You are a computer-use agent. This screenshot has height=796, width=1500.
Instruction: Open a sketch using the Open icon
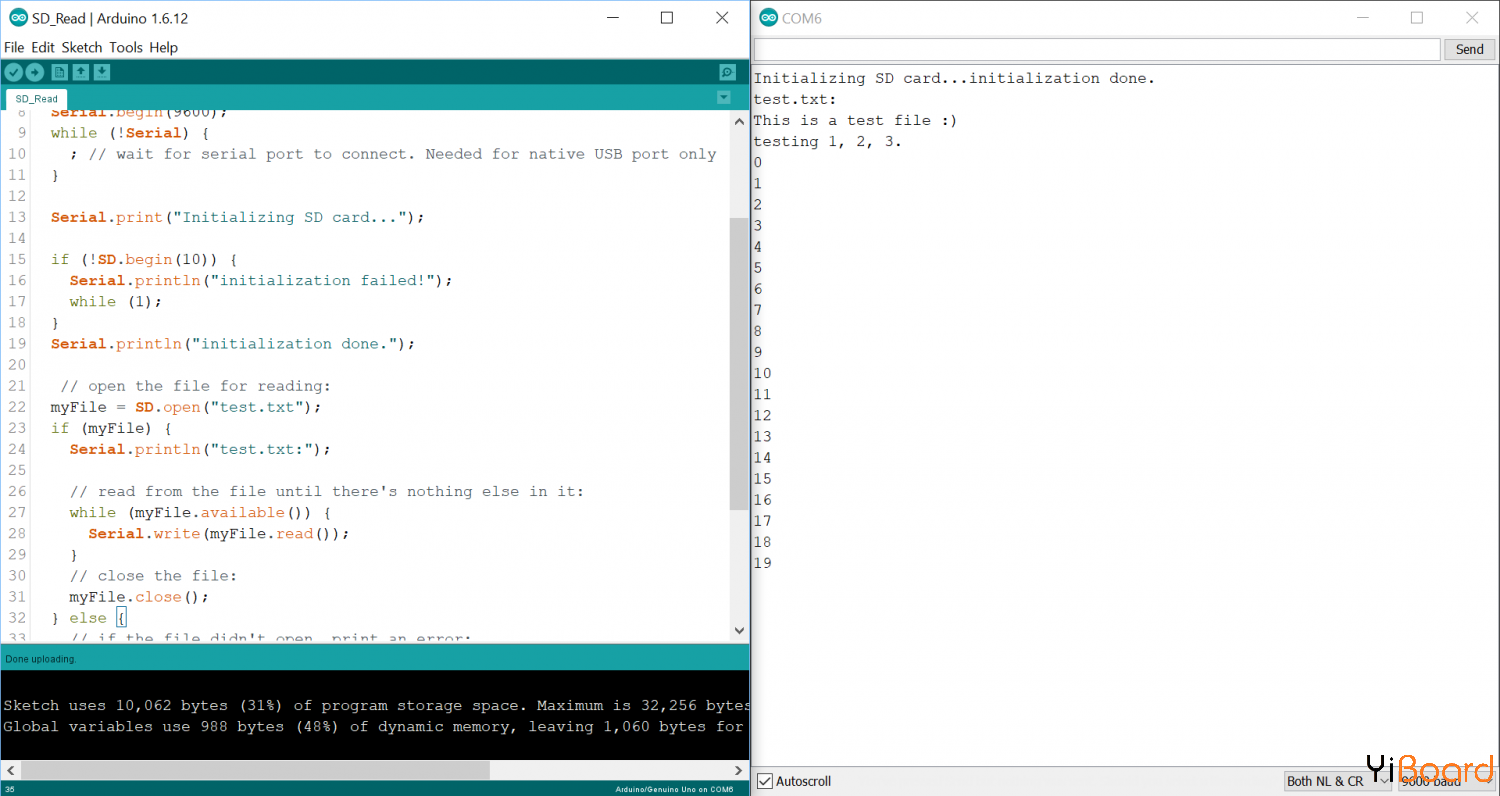coord(81,72)
